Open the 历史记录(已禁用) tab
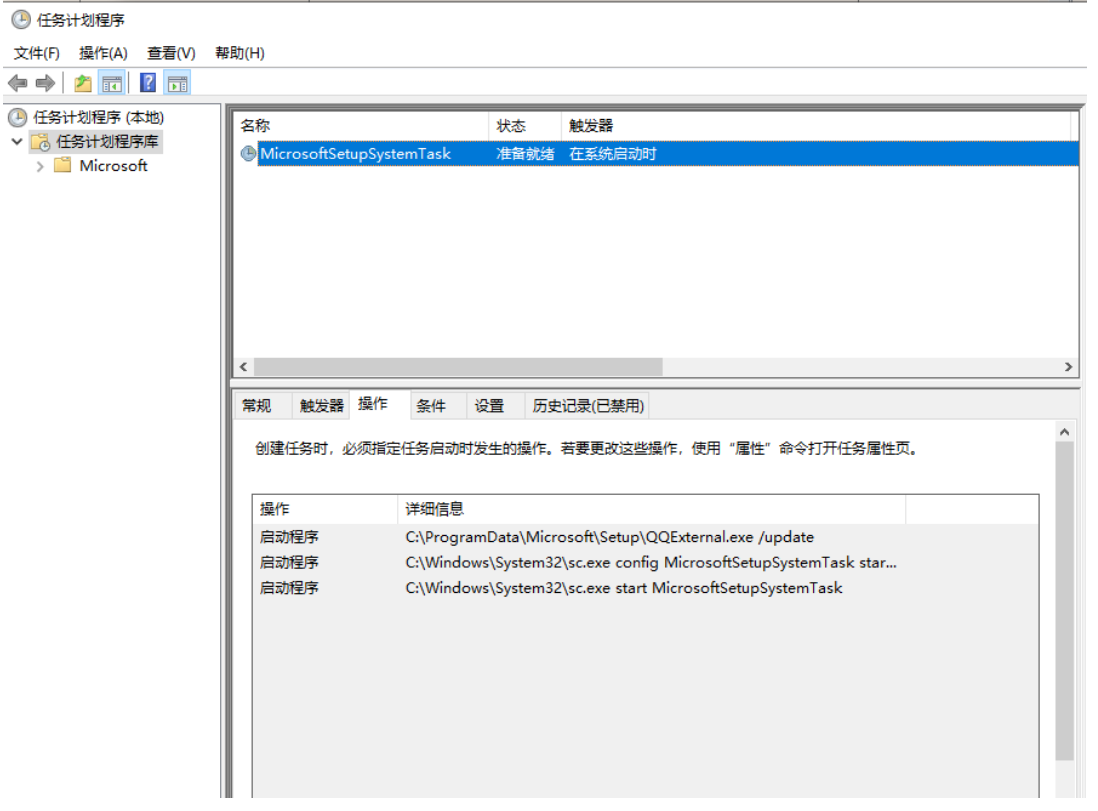The image size is (1098, 811). (588, 406)
